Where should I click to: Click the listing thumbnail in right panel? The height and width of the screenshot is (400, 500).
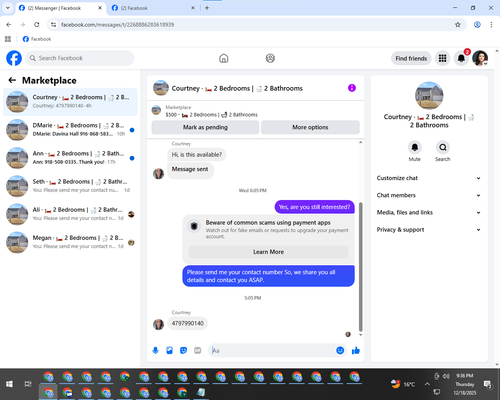point(429,96)
